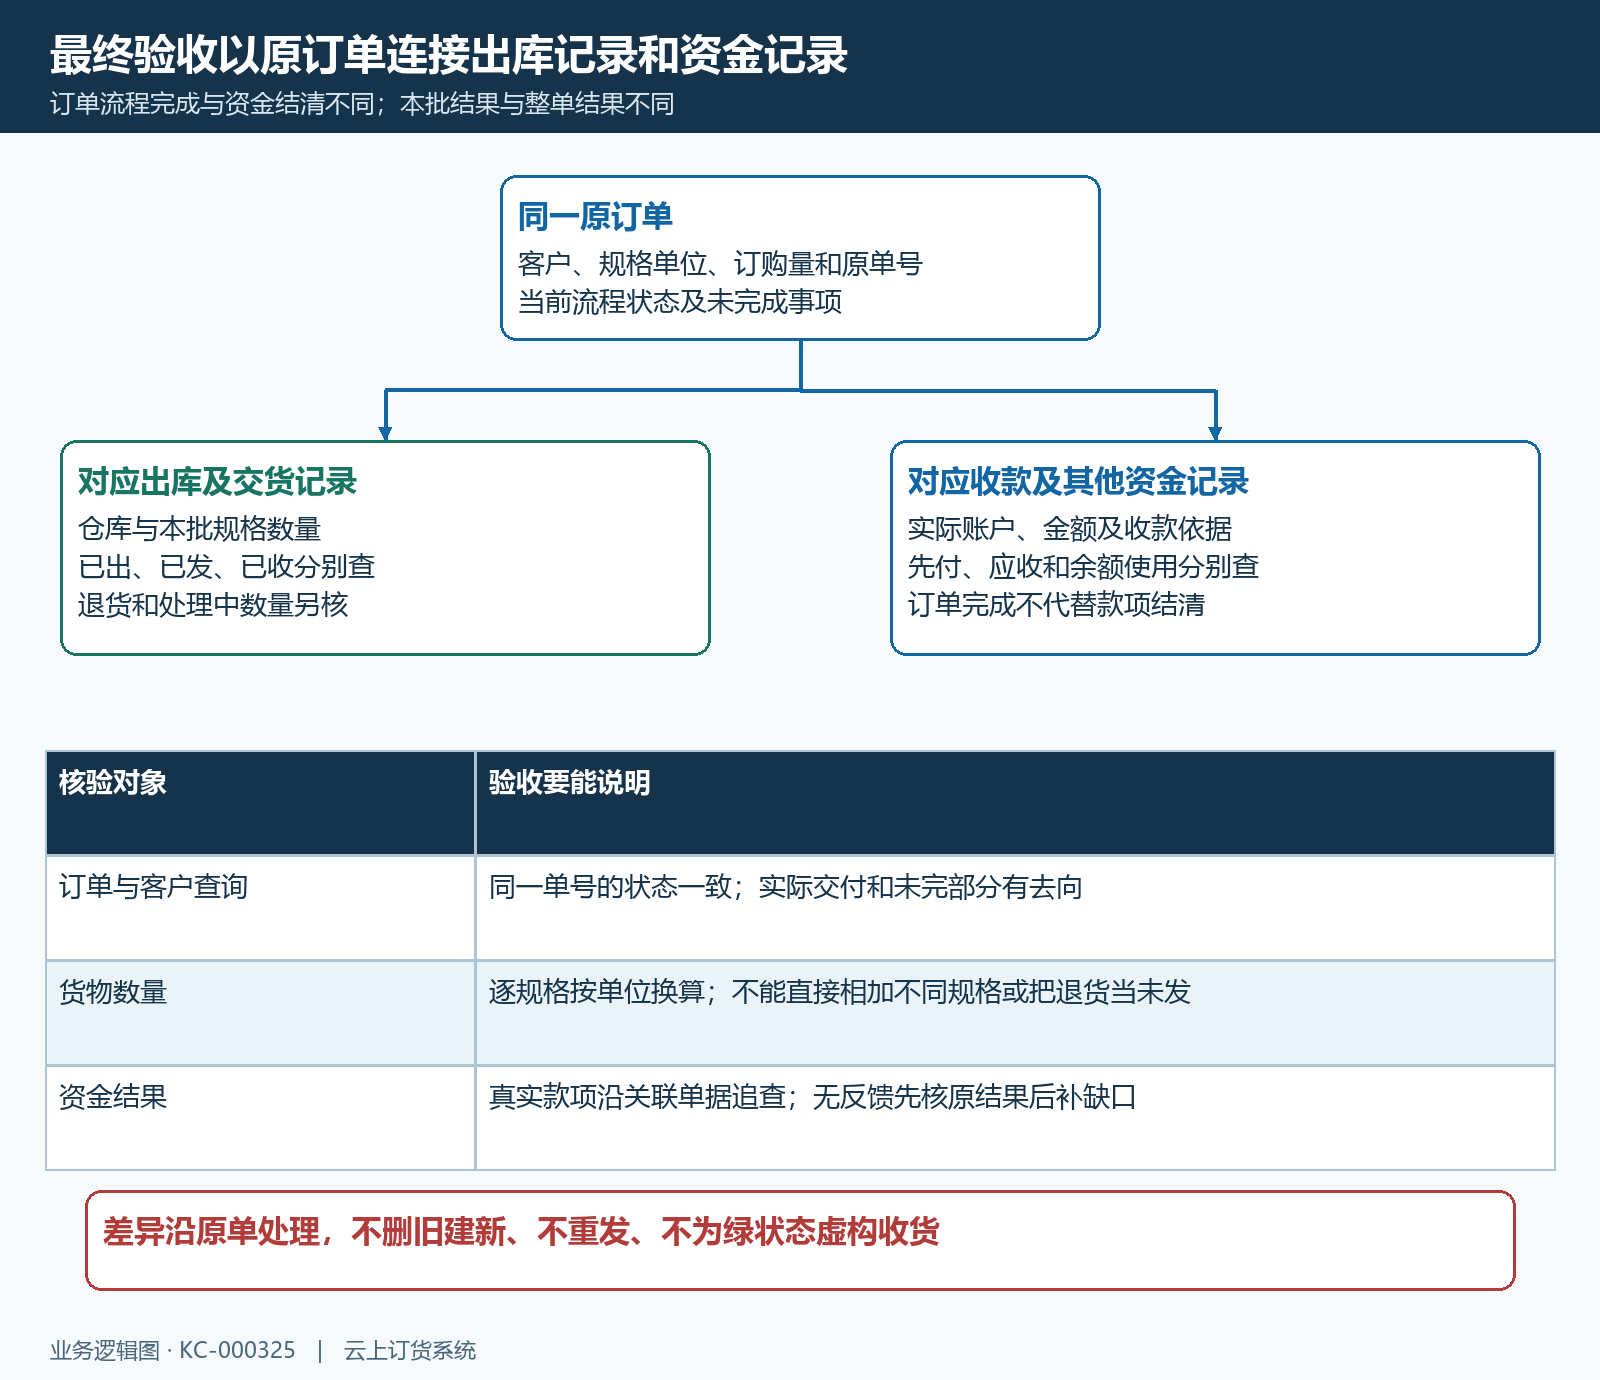Click the line 当前流程状态及未完成事项

[x=680, y=302]
